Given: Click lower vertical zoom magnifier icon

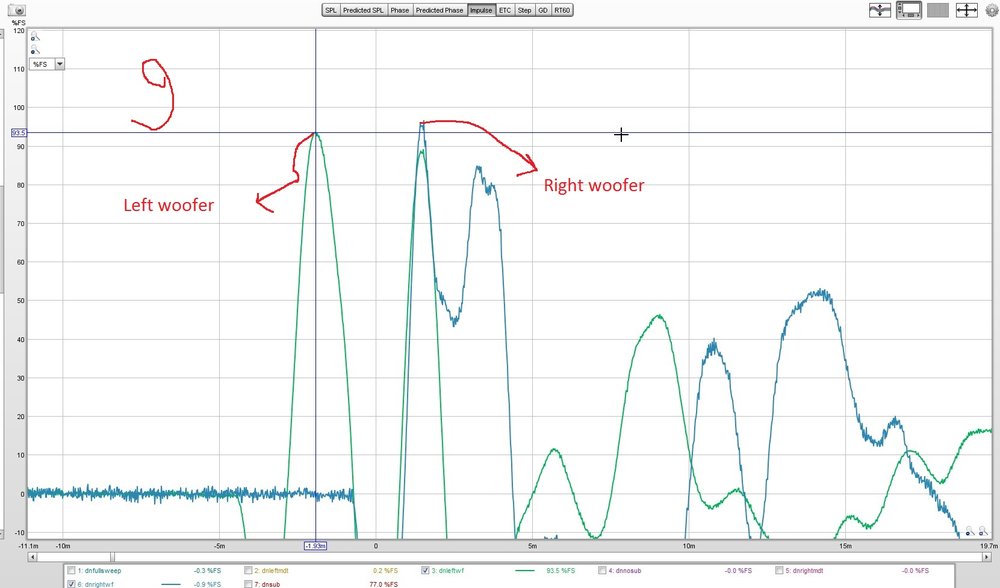Looking at the screenshot, I should click(35, 50).
